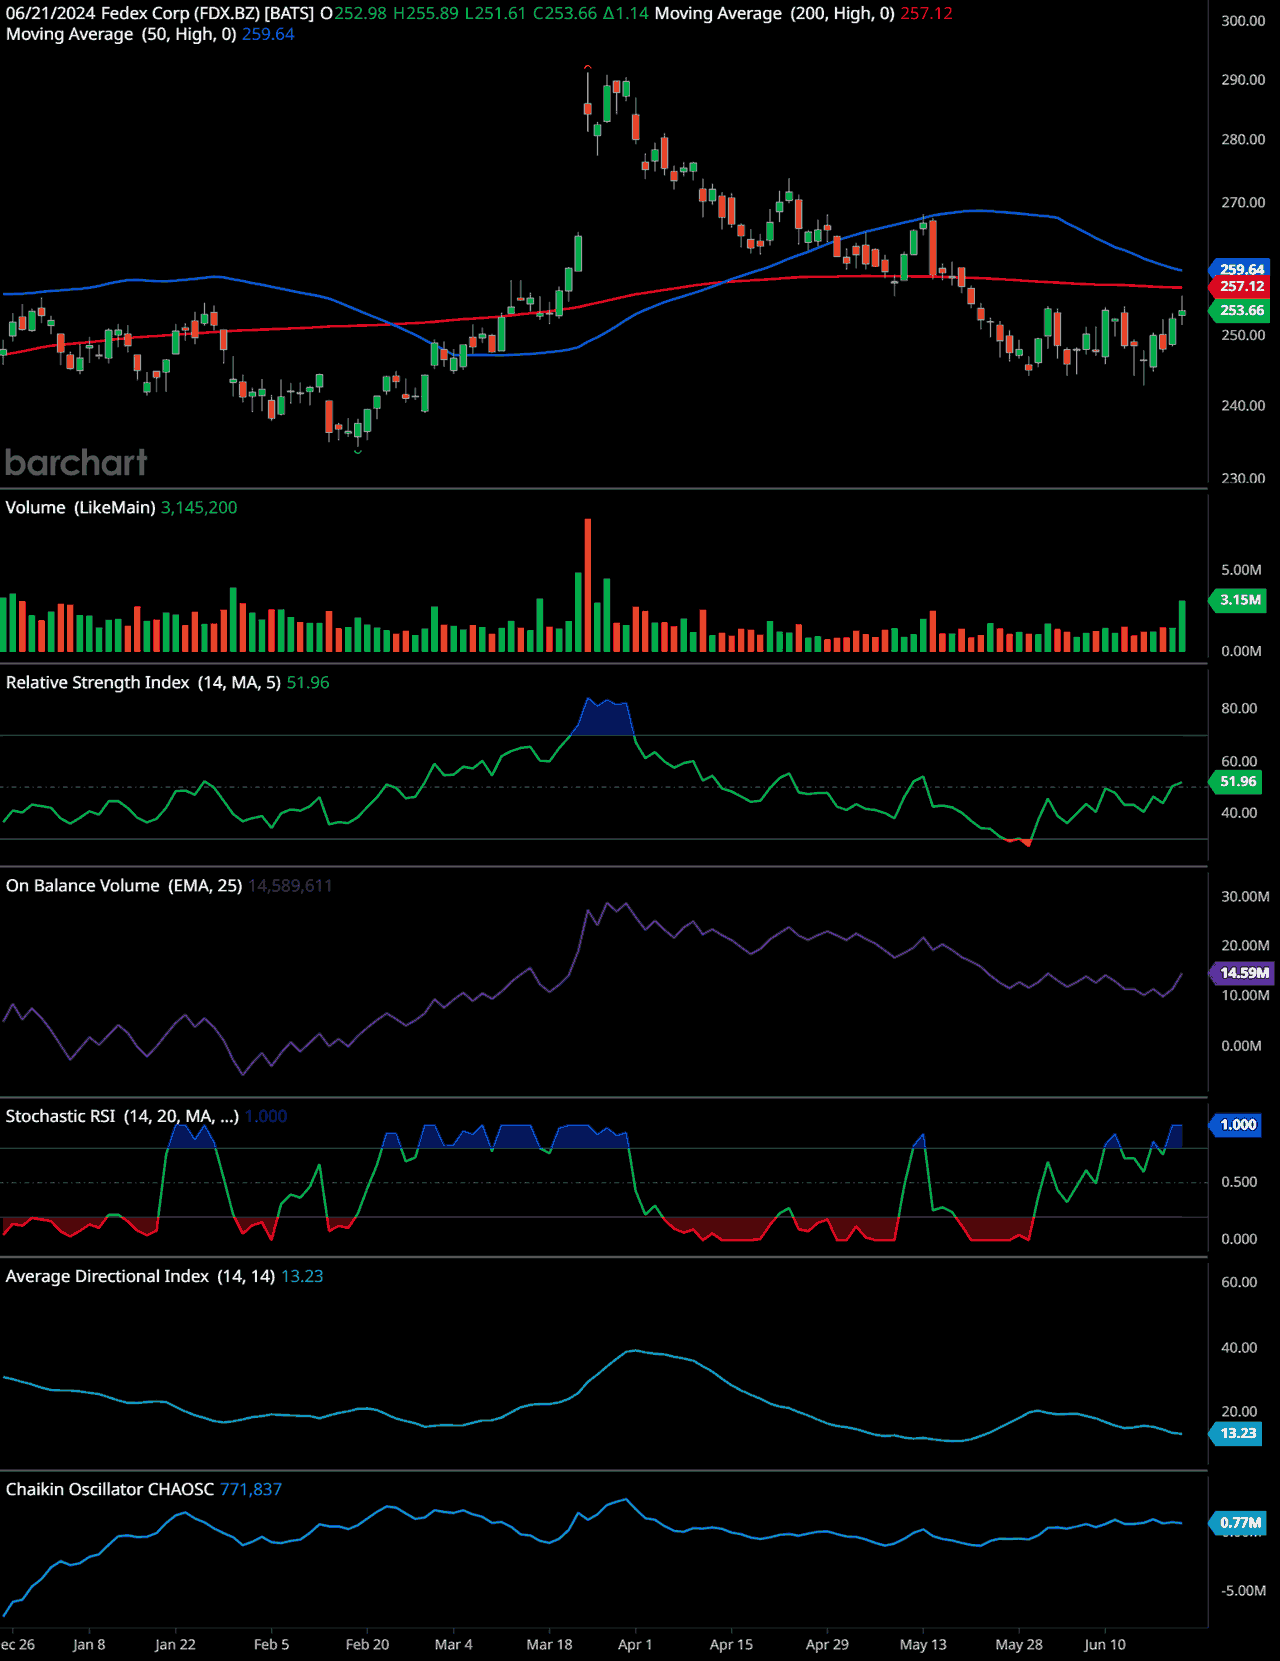Click the 51.96 value beside the RSI label

tap(308, 683)
